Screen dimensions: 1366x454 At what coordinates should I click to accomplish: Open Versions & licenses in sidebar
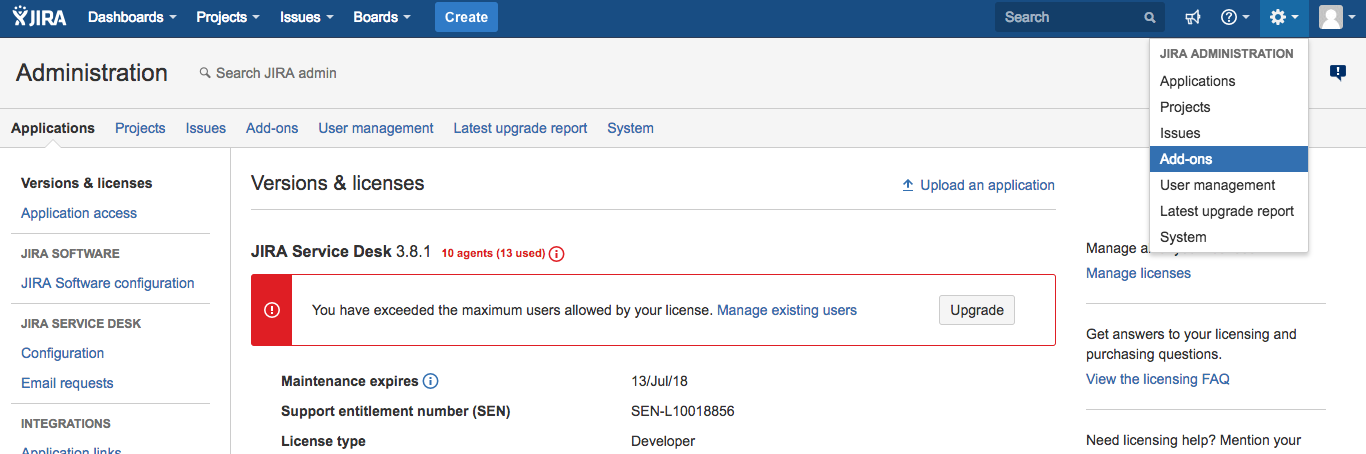(x=87, y=183)
